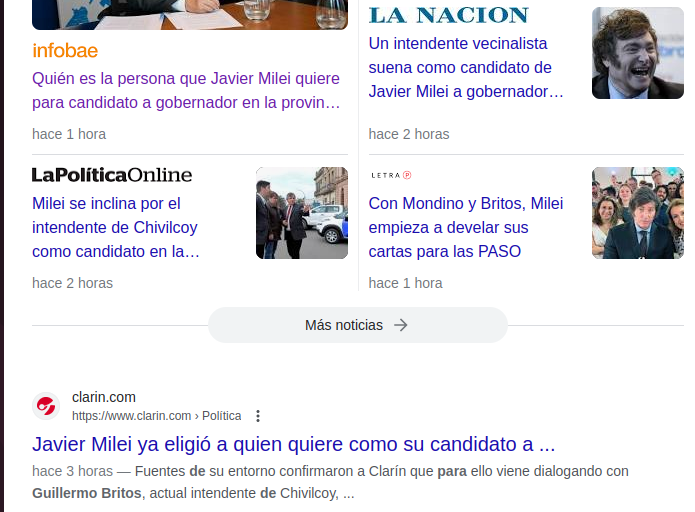The height and width of the screenshot is (512, 695).
Task: Open the infobae article about Javier Milei's candidate
Action: point(186,90)
